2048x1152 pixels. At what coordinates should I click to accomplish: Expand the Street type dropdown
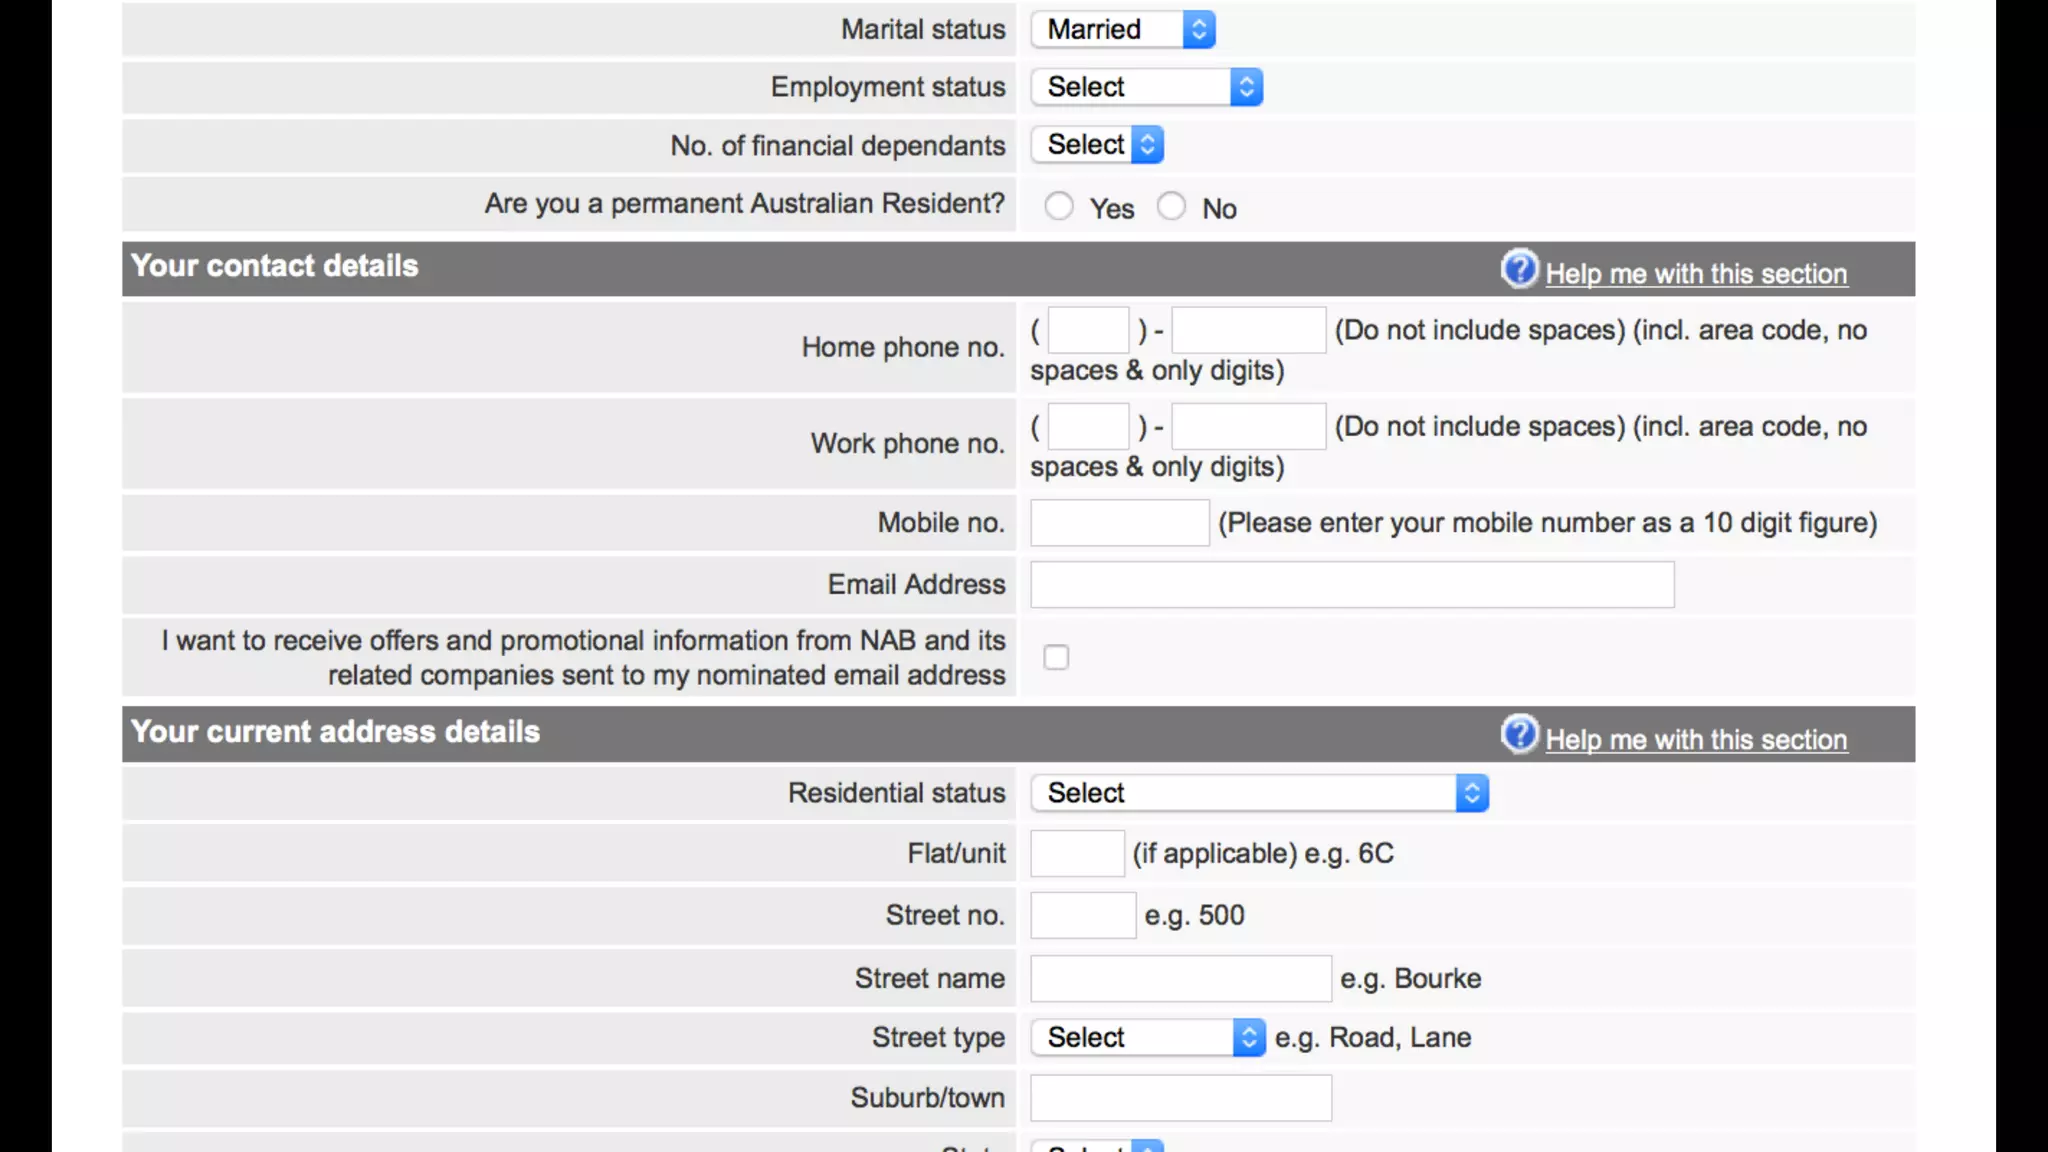click(x=1148, y=1038)
